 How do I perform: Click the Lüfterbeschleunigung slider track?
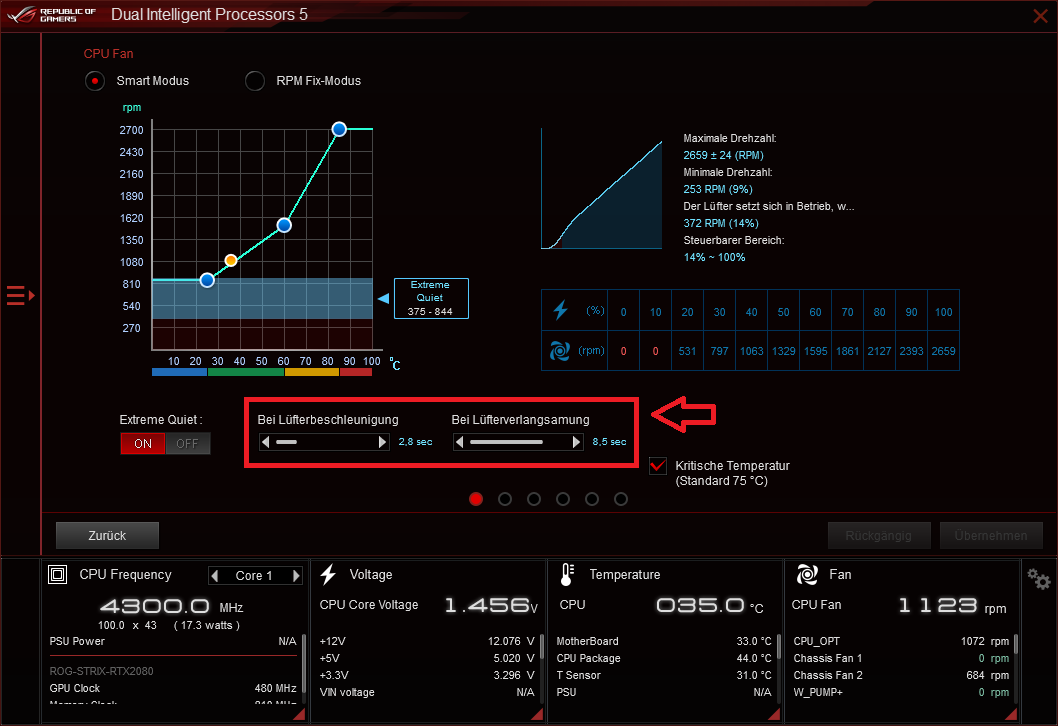324,442
